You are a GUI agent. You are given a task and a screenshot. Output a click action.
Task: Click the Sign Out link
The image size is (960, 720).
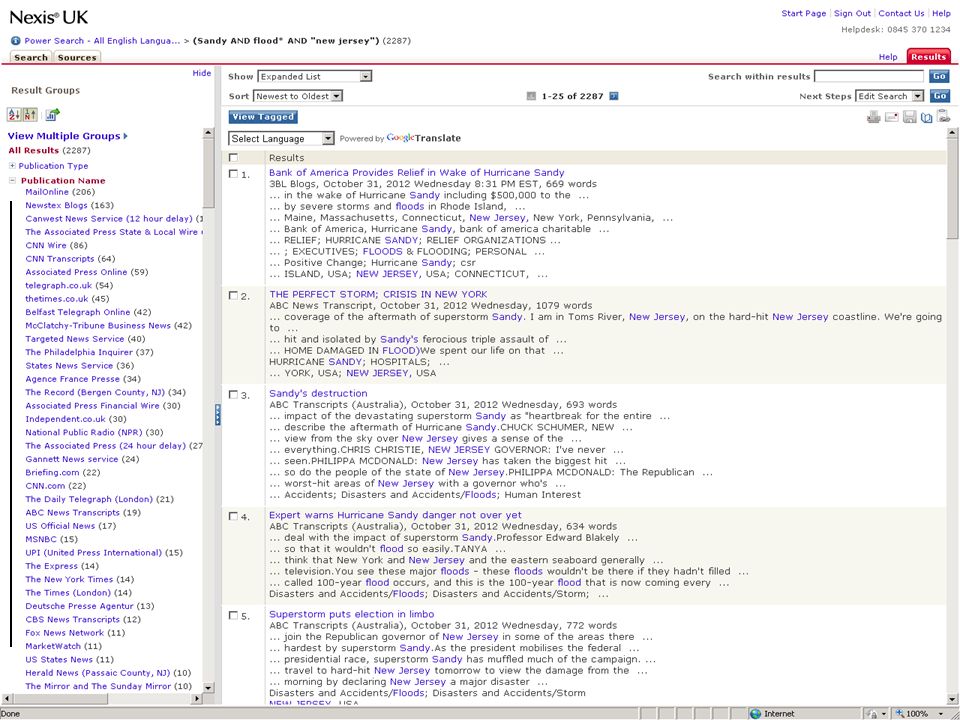click(x=852, y=13)
